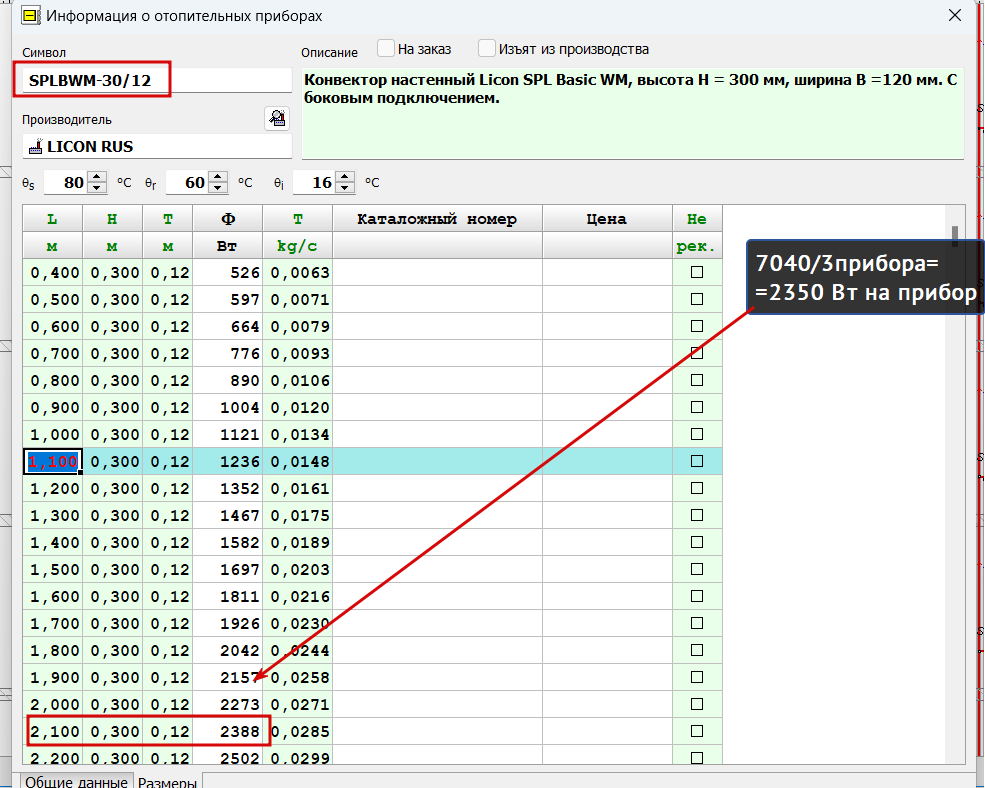Switch to the 'Размеры' tab

coord(168,782)
